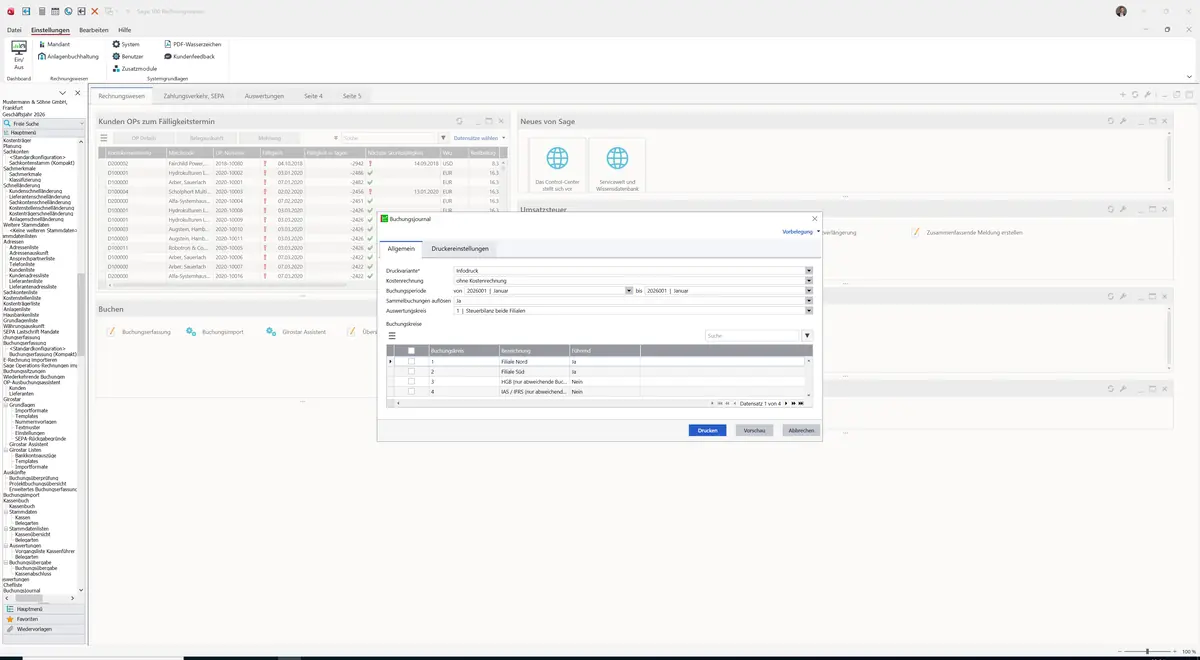Adjust the zoom slider in status bar
Image resolution: width=1200 pixels, height=660 pixels.
(x=1147, y=652)
